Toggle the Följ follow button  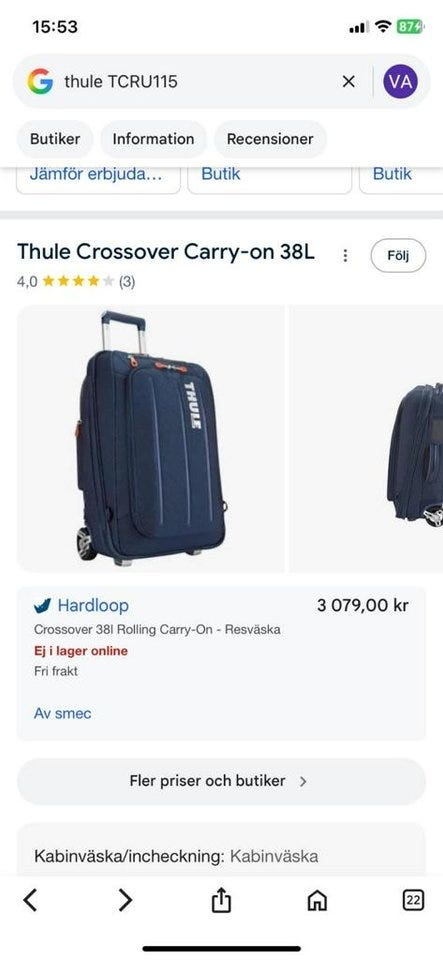tap(398, 255)
